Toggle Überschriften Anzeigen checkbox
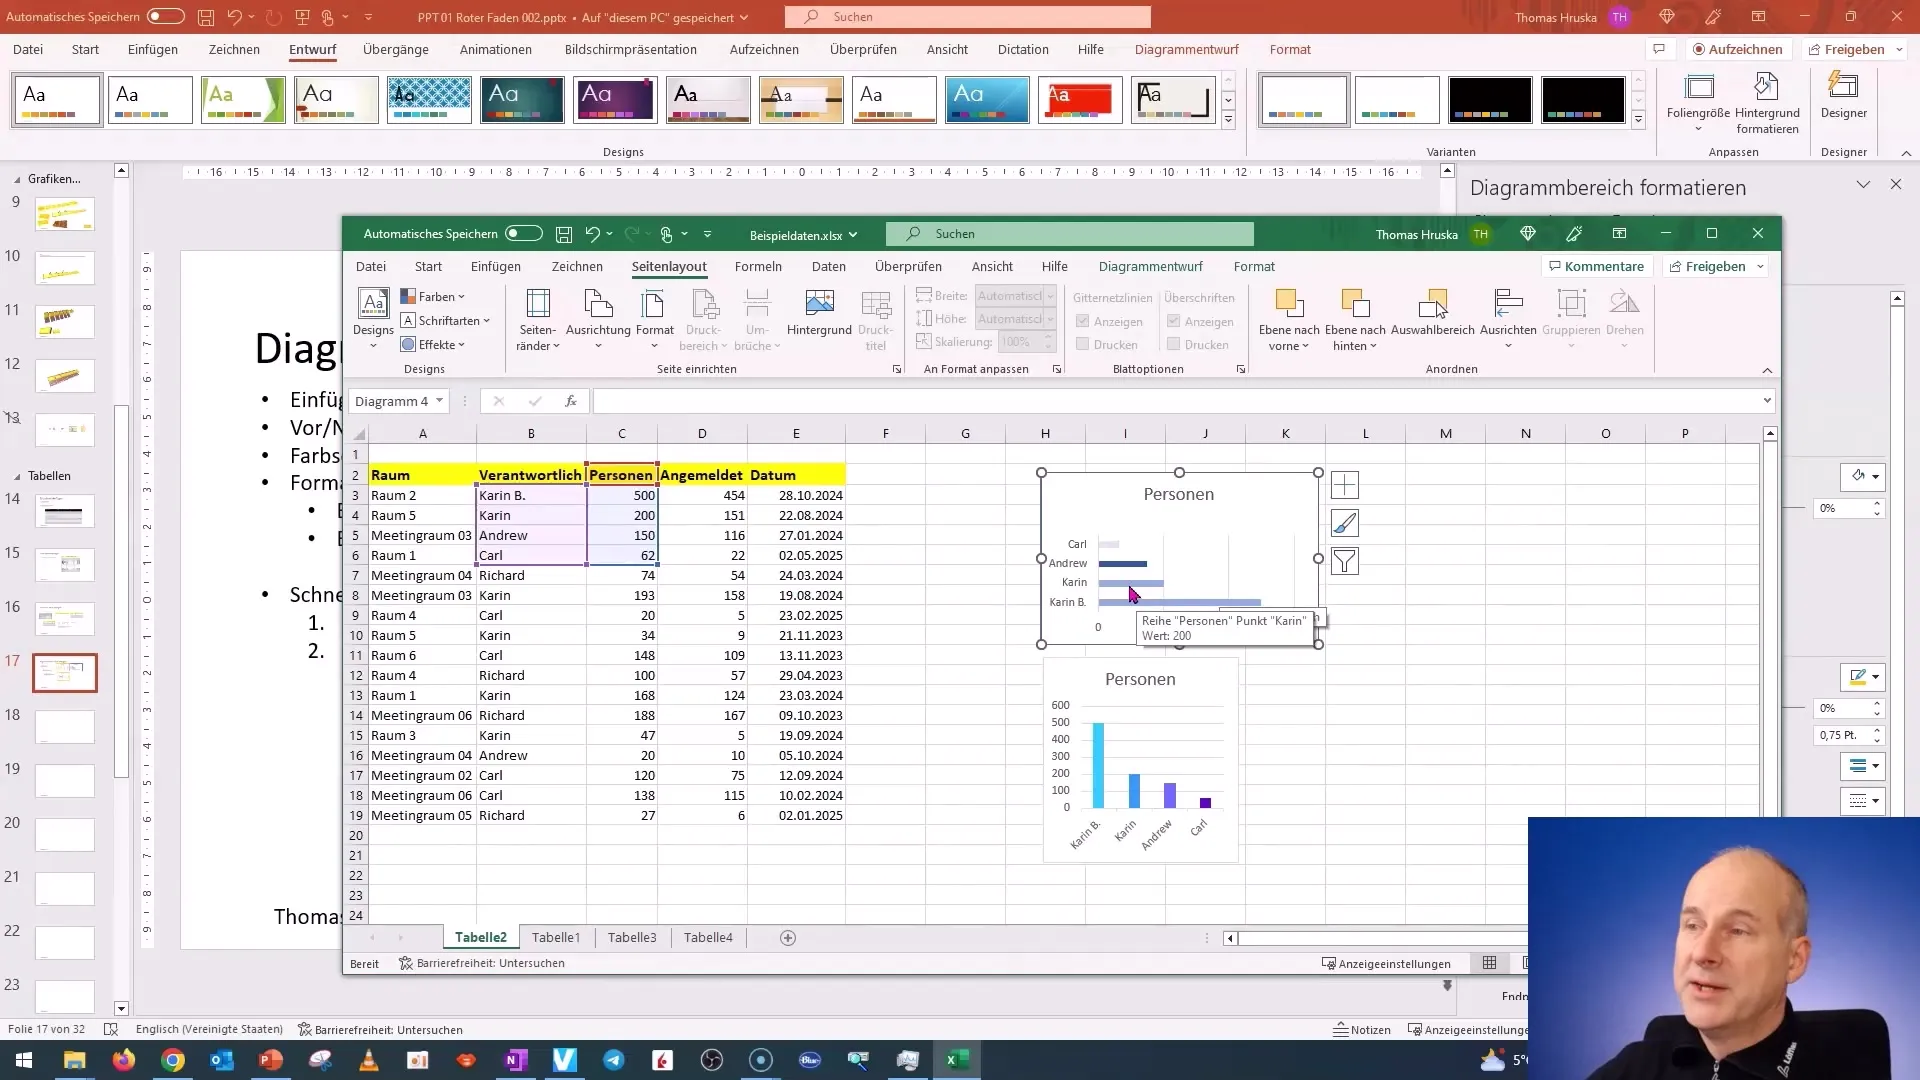The width and height of the screenshot is (1920, 1080). tap(1173, 321)
